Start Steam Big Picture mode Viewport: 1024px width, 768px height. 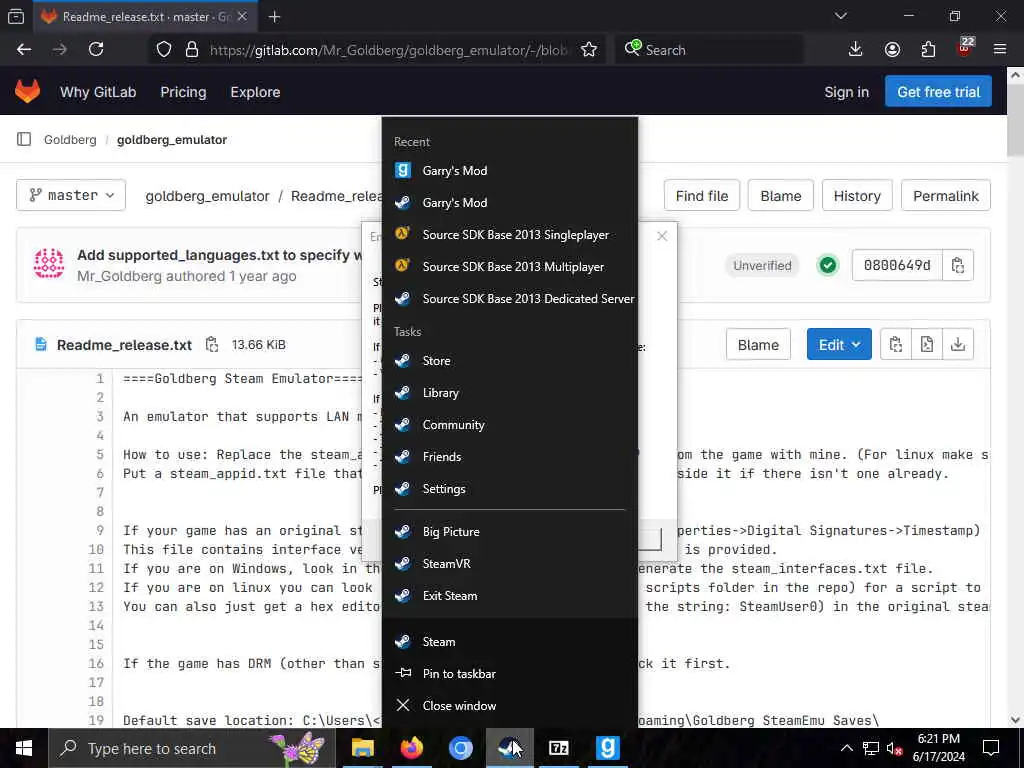coord(509,532)
